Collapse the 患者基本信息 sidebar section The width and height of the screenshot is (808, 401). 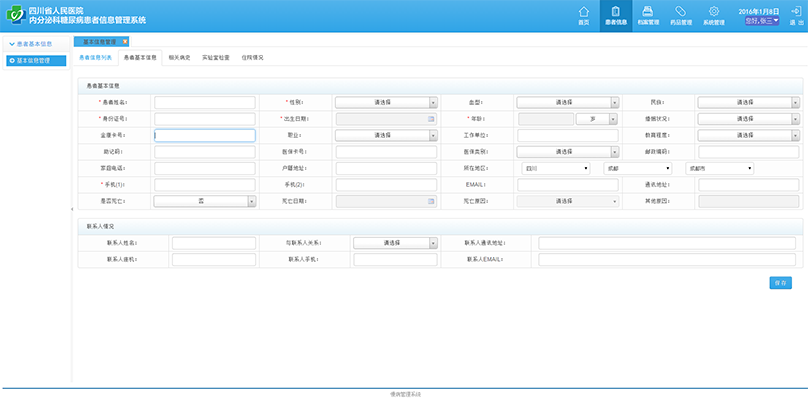(9, 44)
